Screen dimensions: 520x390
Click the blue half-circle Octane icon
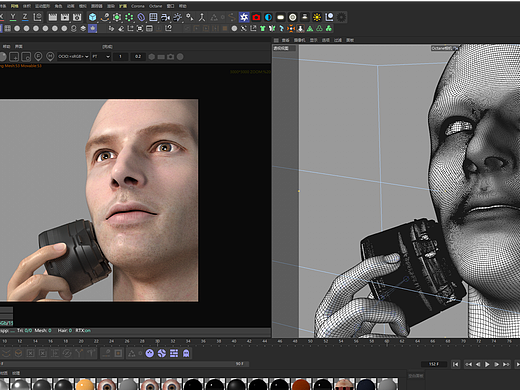click(268, 17)
